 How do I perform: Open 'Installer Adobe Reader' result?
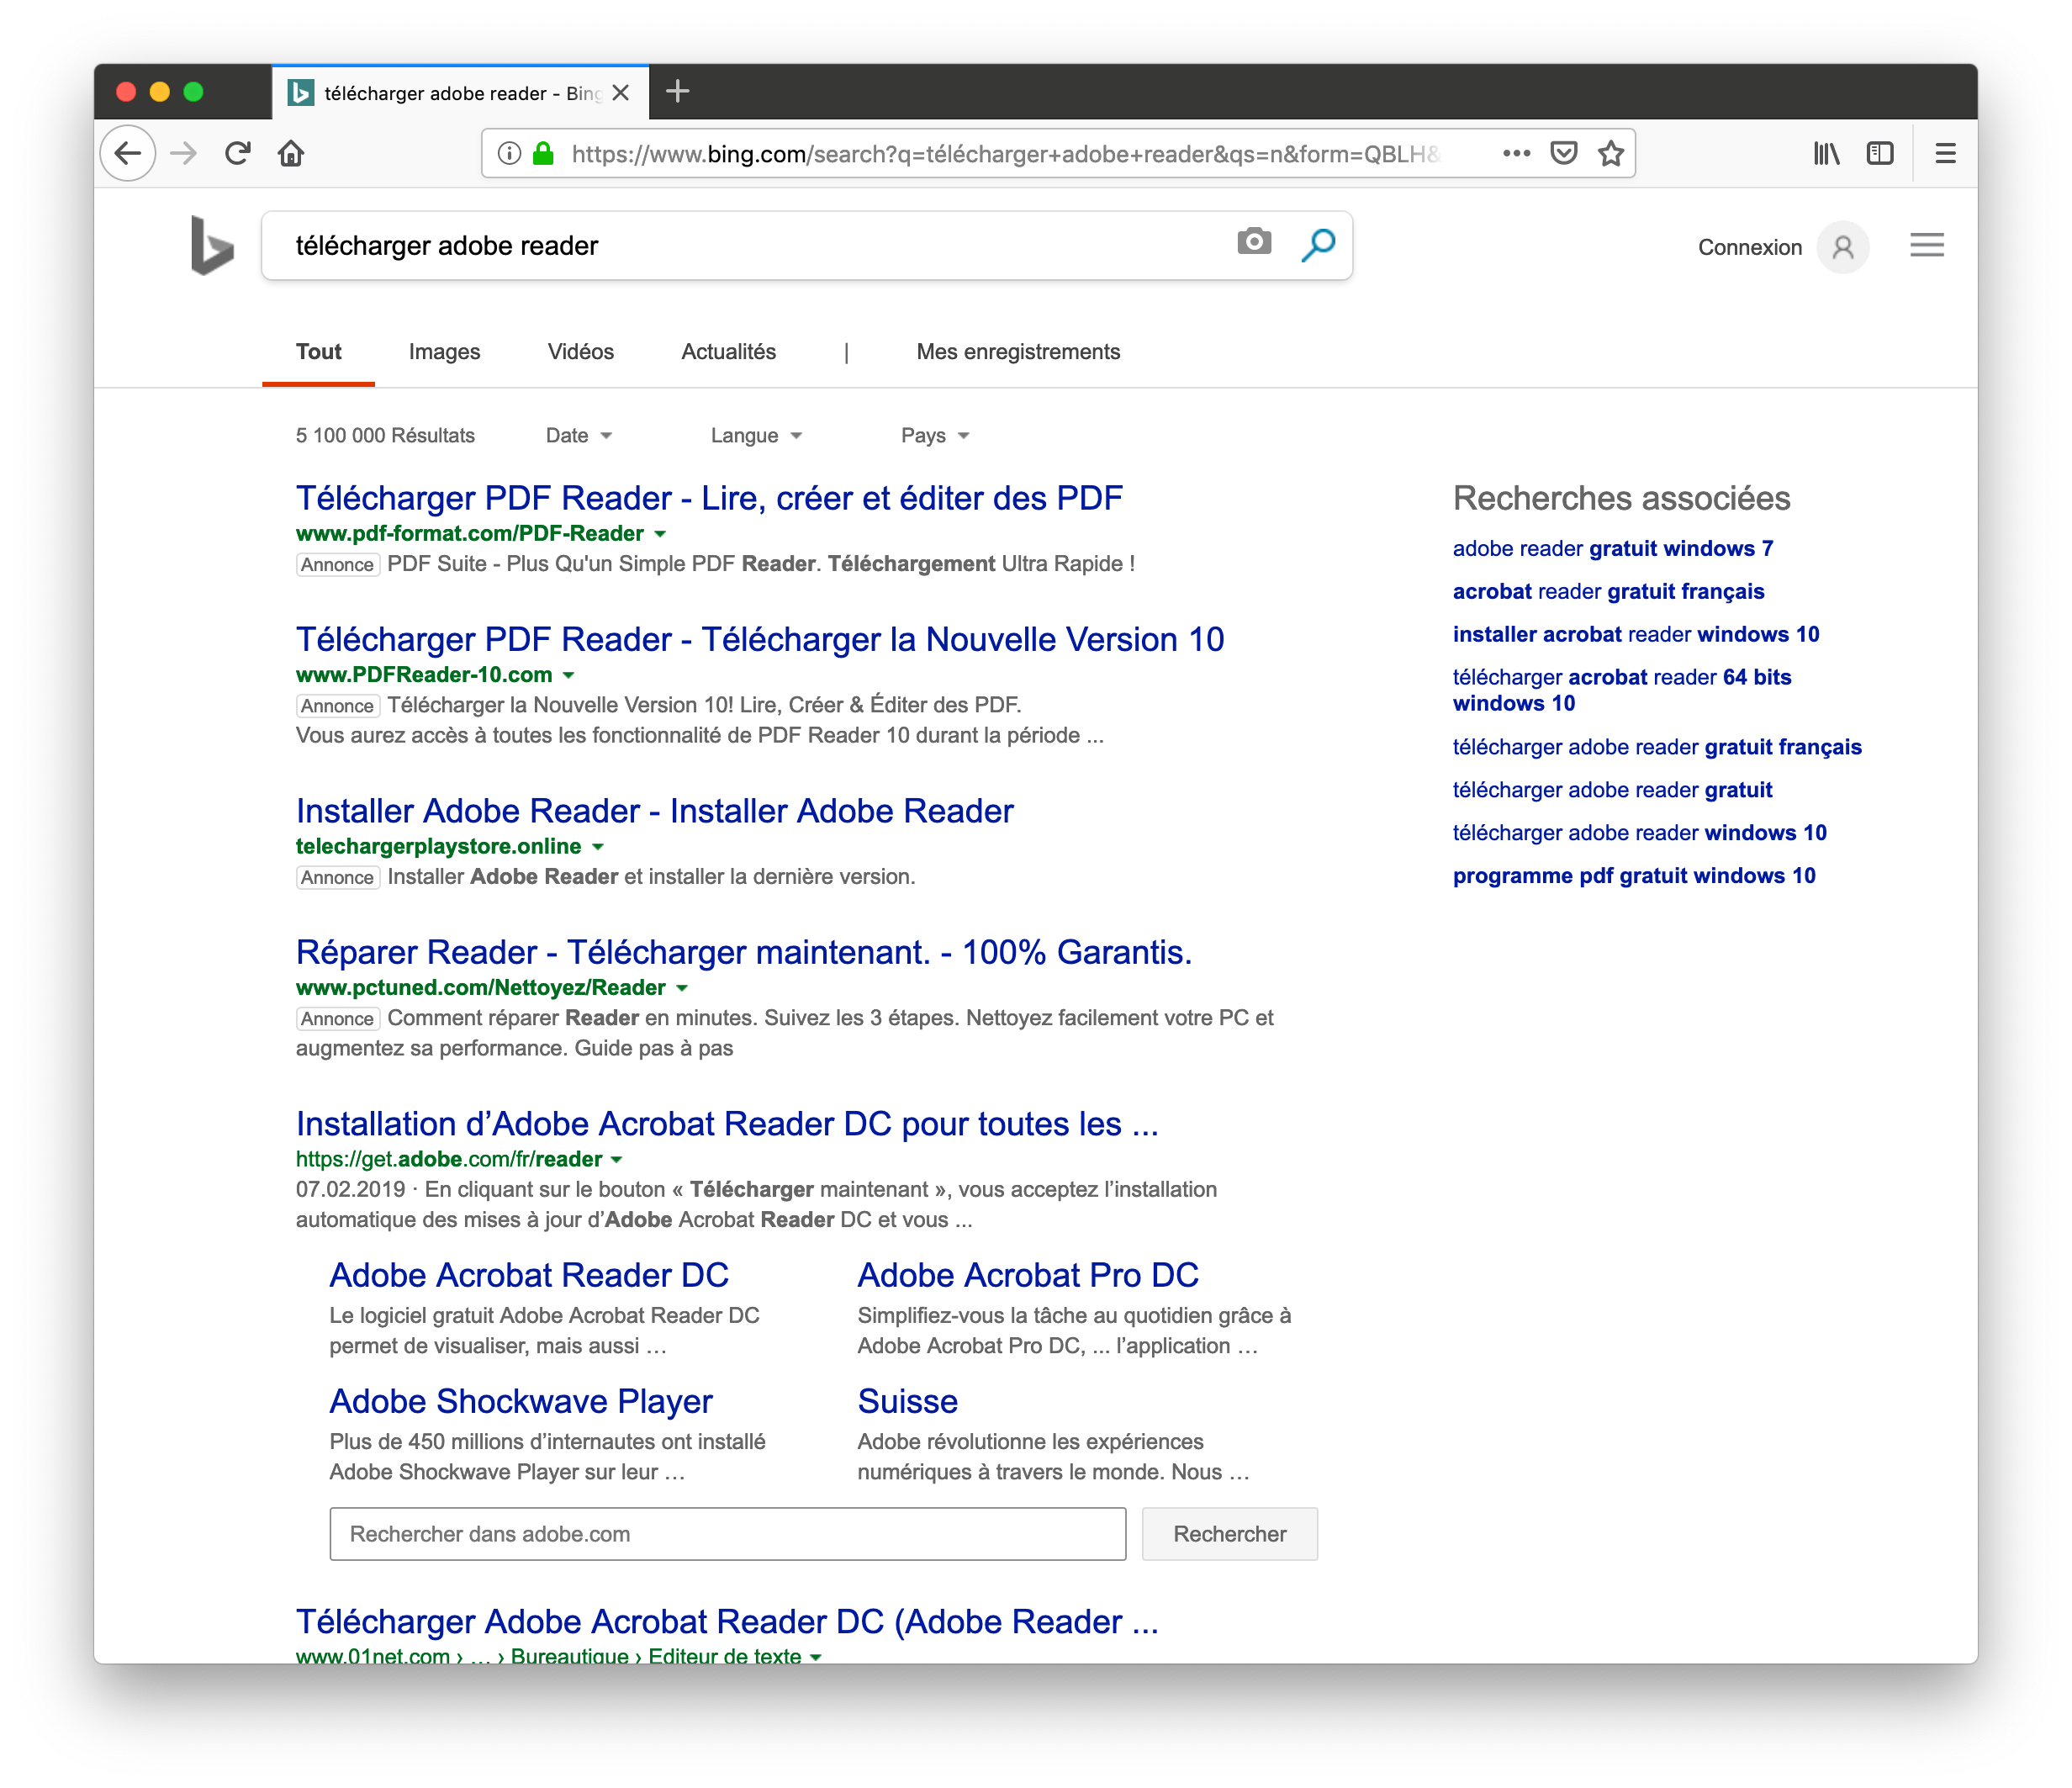654,811
